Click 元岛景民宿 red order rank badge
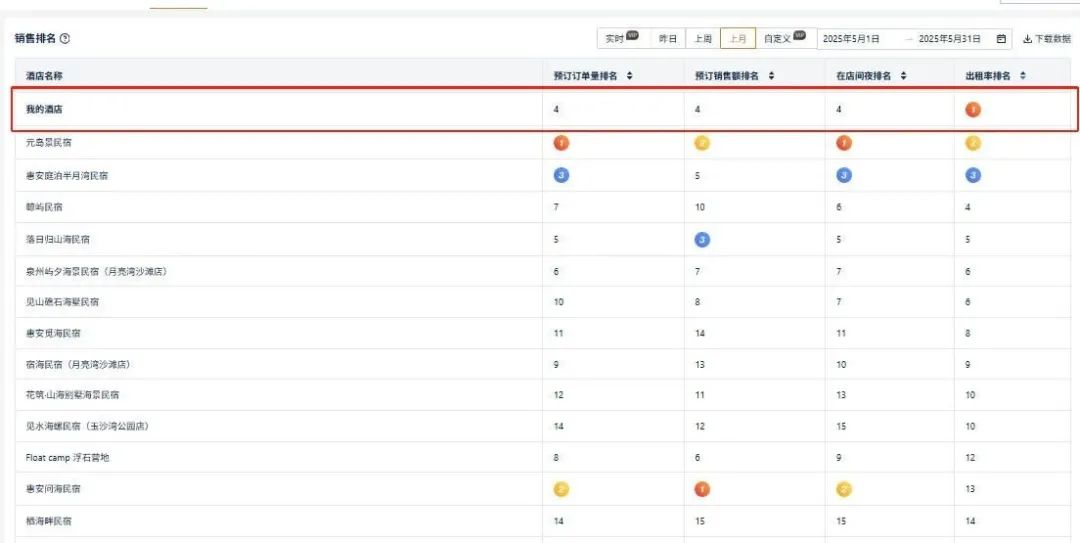 click(x=561, y=143)
